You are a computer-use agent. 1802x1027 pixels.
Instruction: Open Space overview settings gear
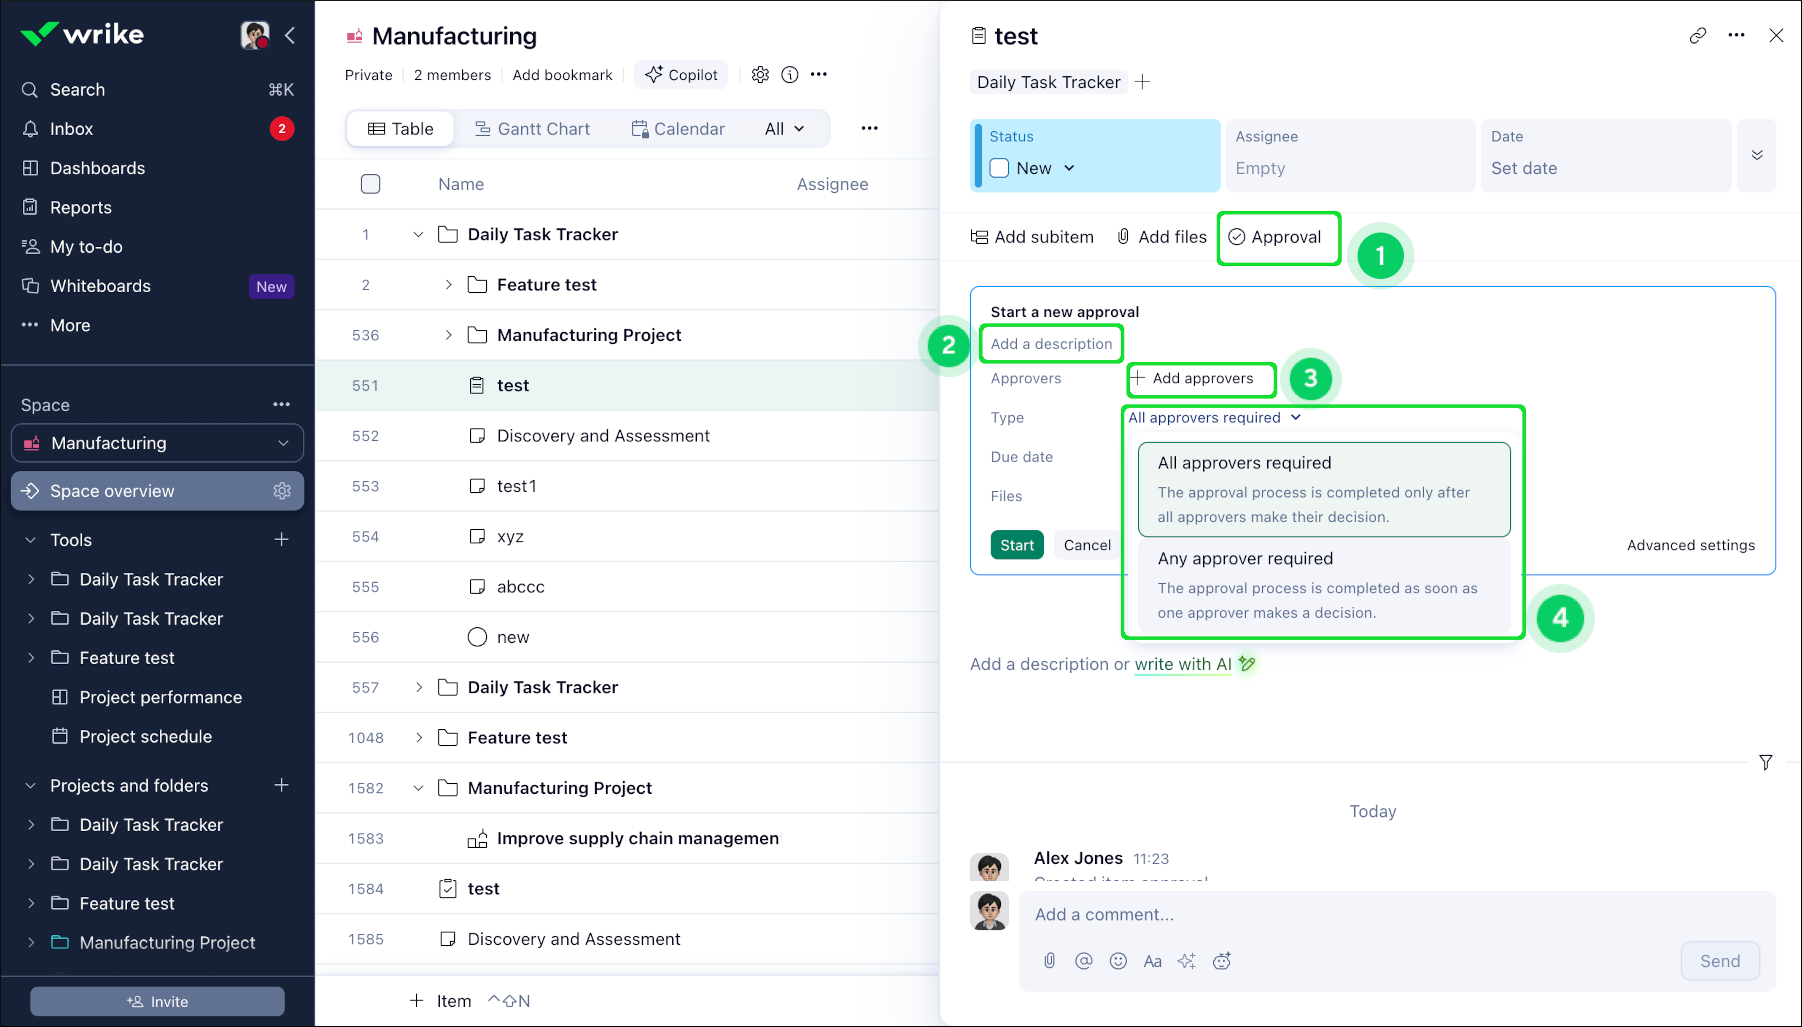[x=282, y=491]
